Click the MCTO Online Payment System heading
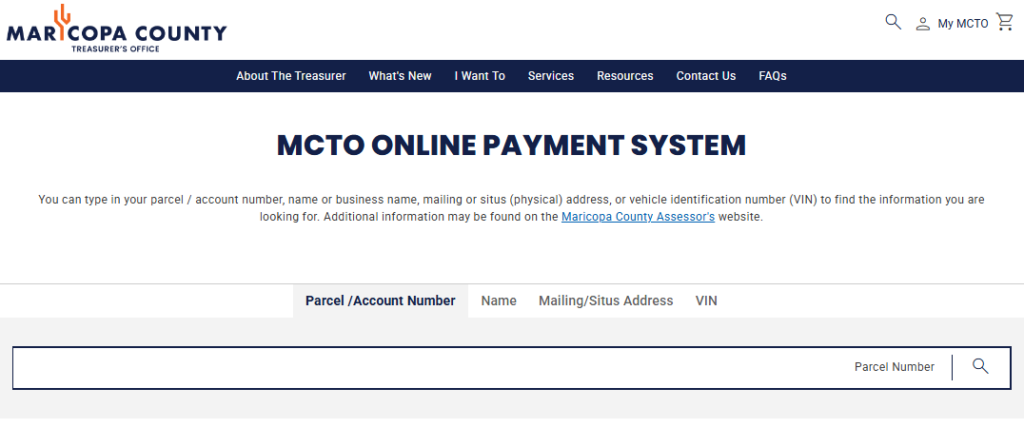Viewport: 1024px width, 427px height. pos(511,145)
